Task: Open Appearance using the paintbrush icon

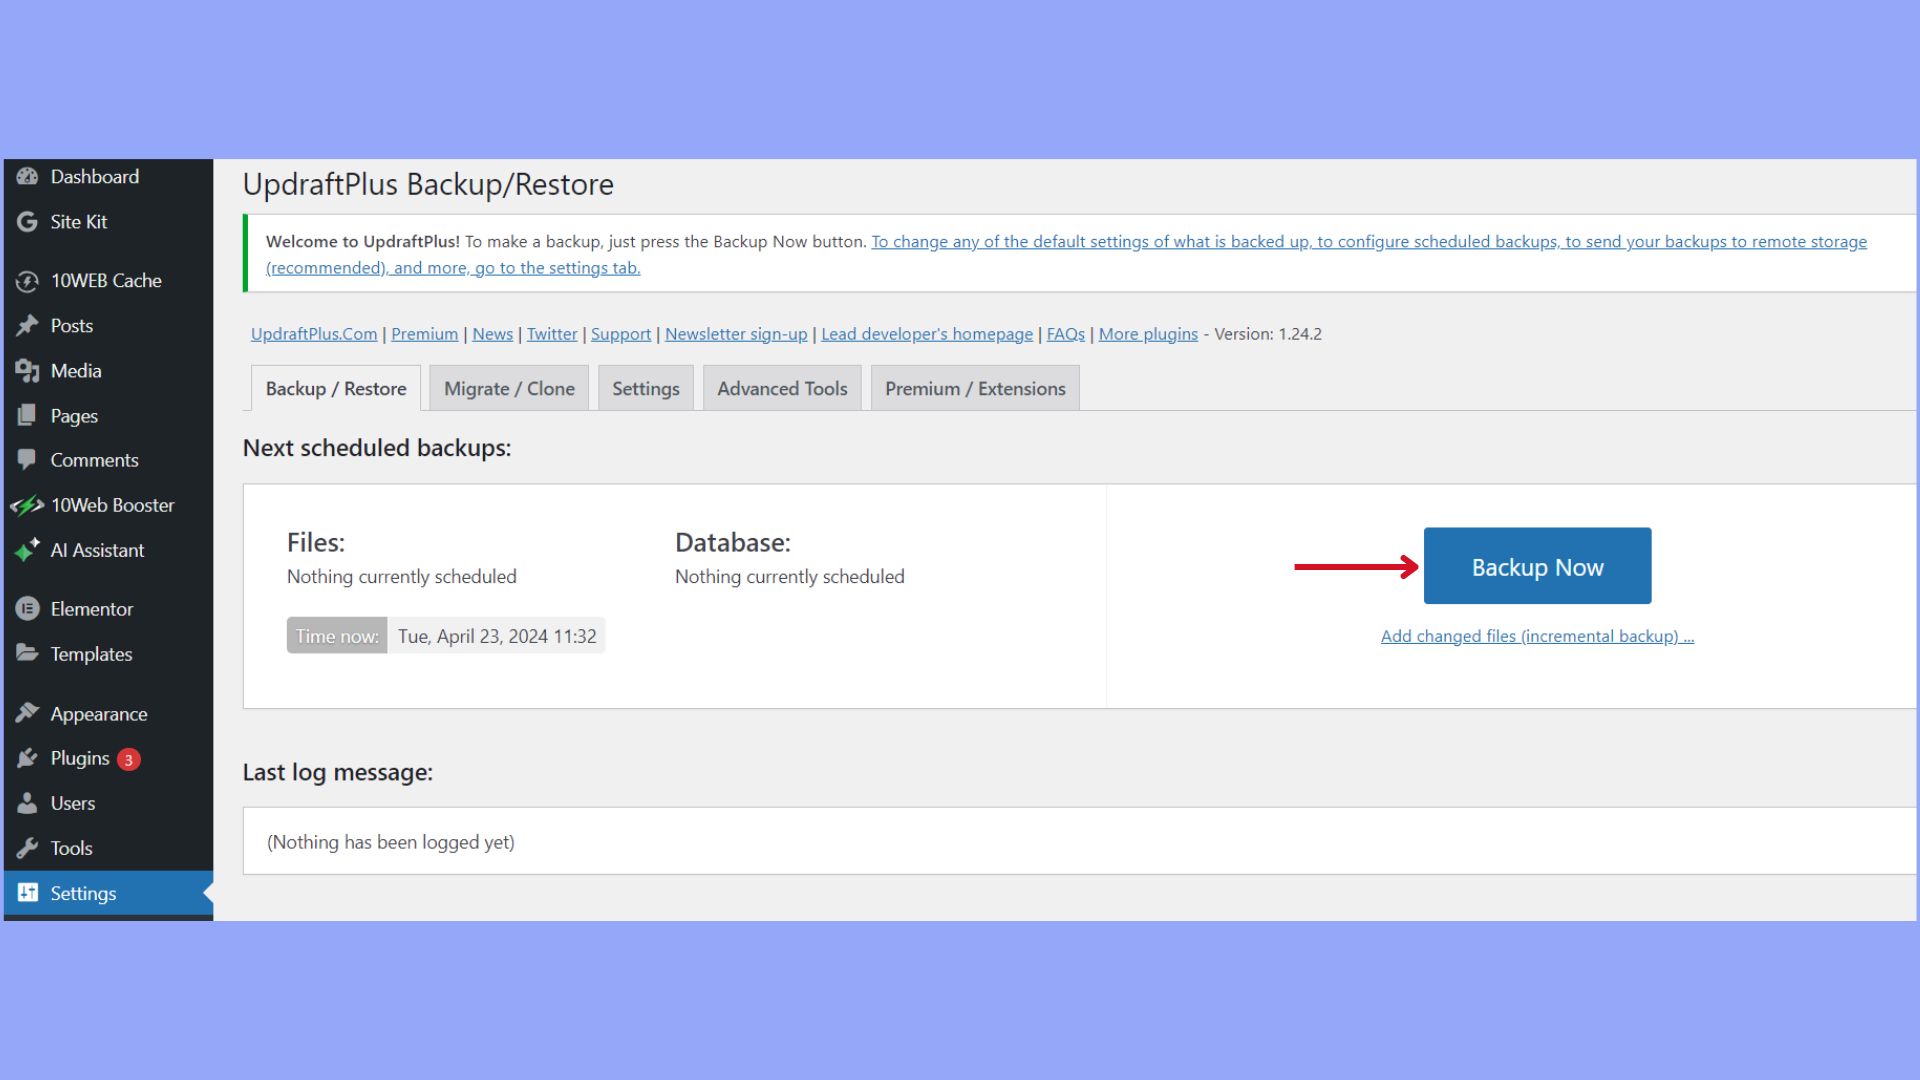Action: tap(28, 712)
